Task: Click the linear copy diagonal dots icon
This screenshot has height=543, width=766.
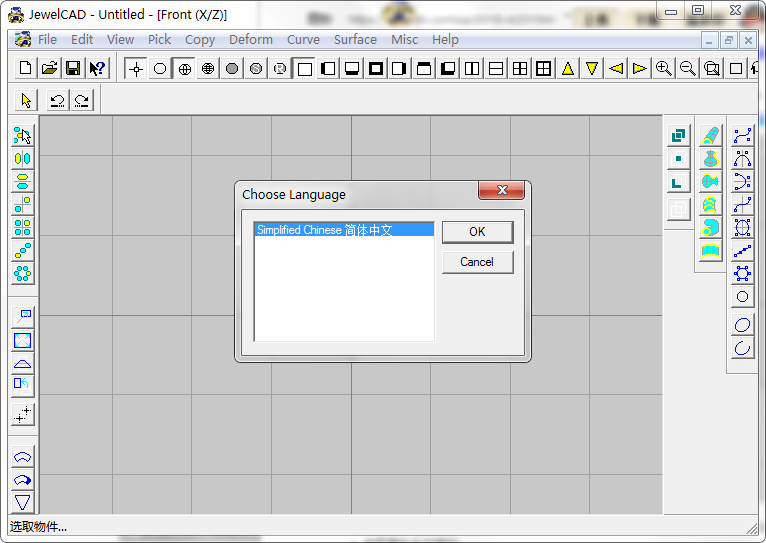Action: (22, 251)
